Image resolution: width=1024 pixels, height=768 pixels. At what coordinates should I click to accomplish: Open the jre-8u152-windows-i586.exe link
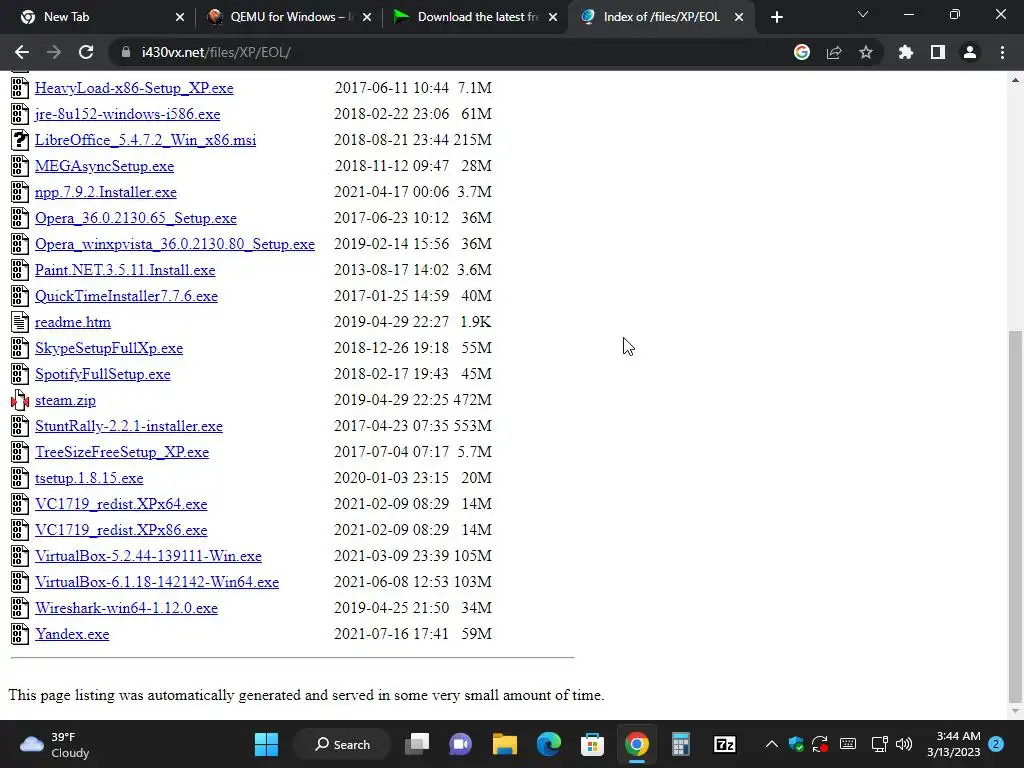pos(127,114)
